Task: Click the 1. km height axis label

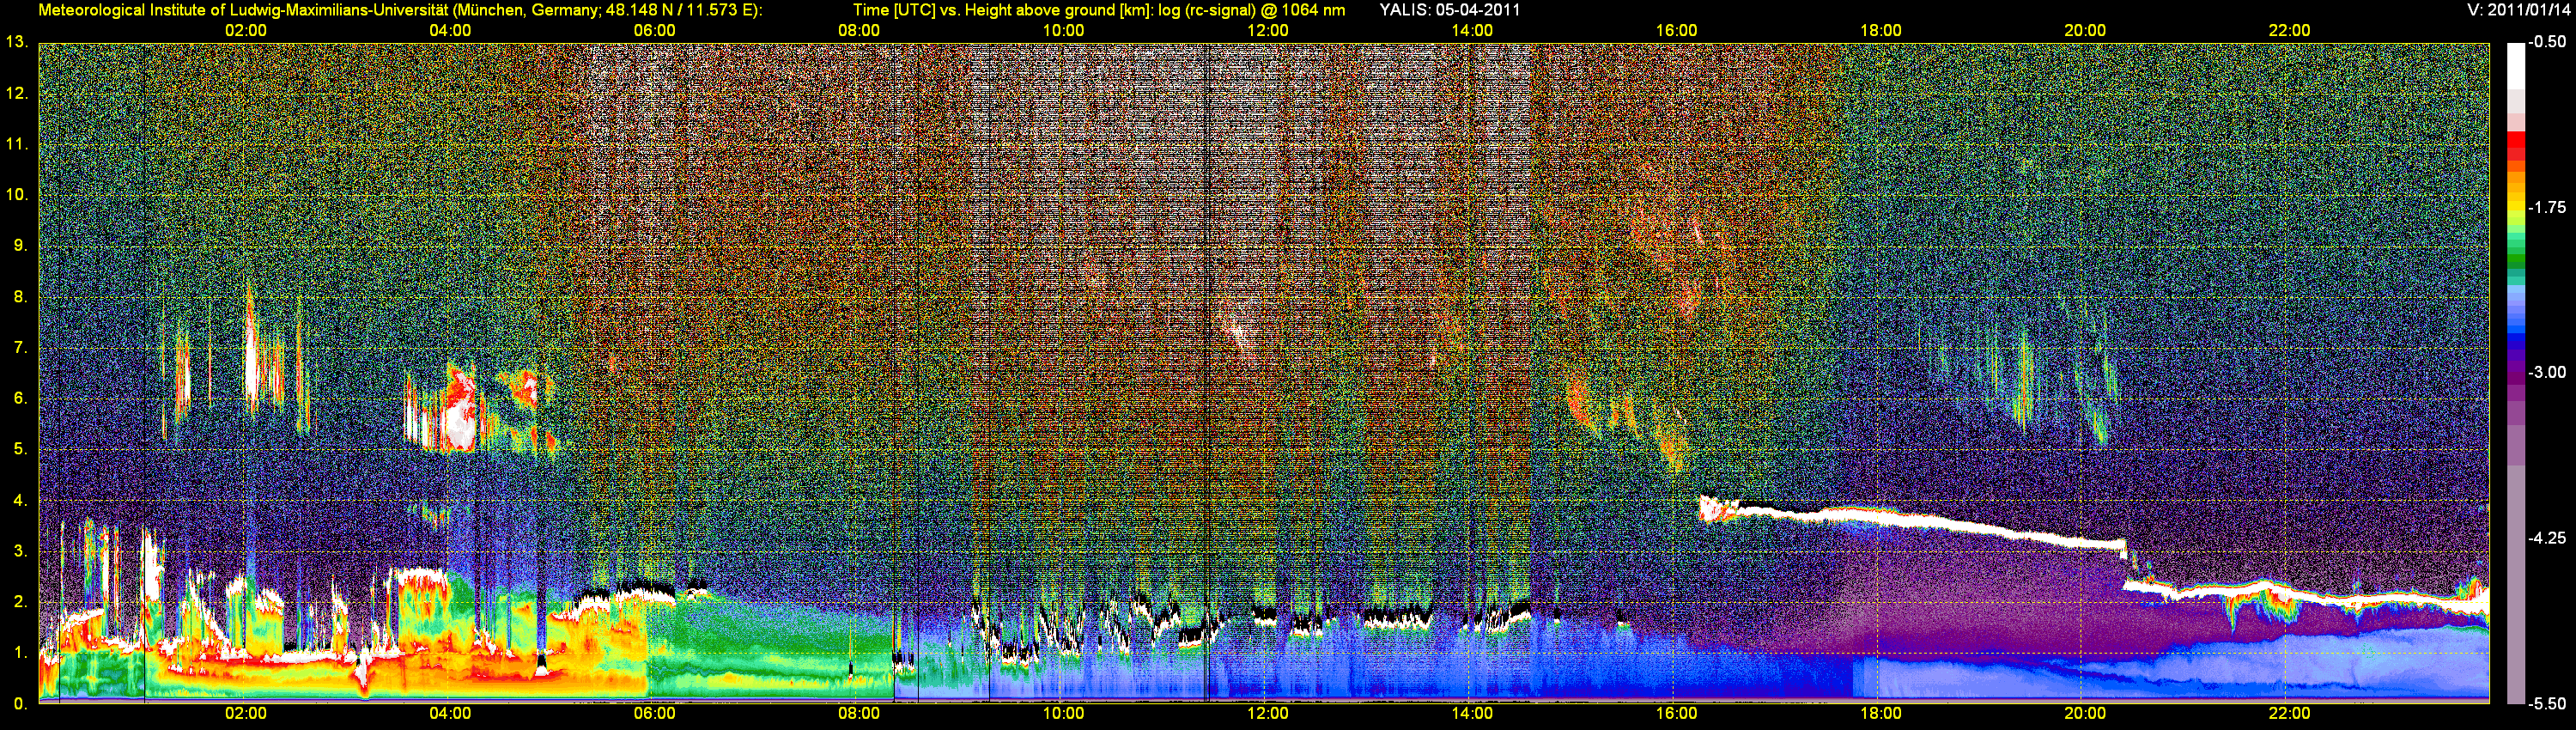Action: [x=20, y=652]
